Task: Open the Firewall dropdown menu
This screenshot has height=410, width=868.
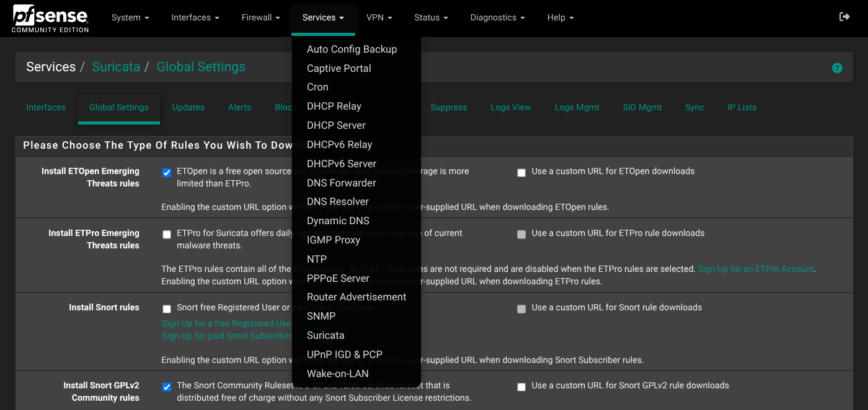Action: coord(260,18)
